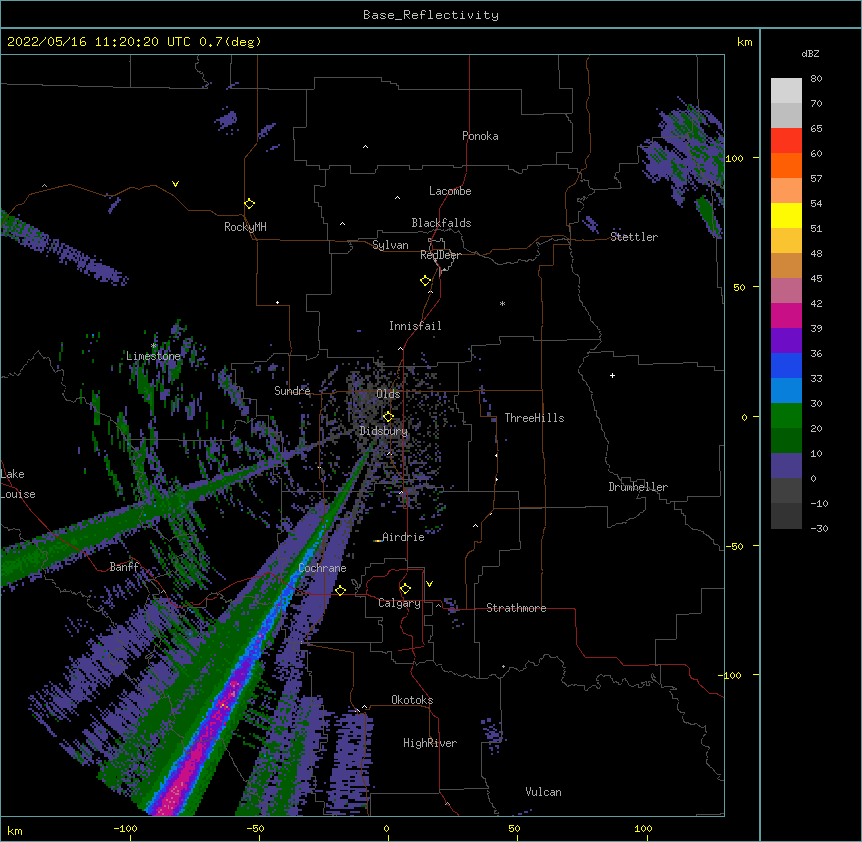862x842 pixels.
Task: Pick the red 60-65 dBZ color swatch
Action: [x=786, y=141]
